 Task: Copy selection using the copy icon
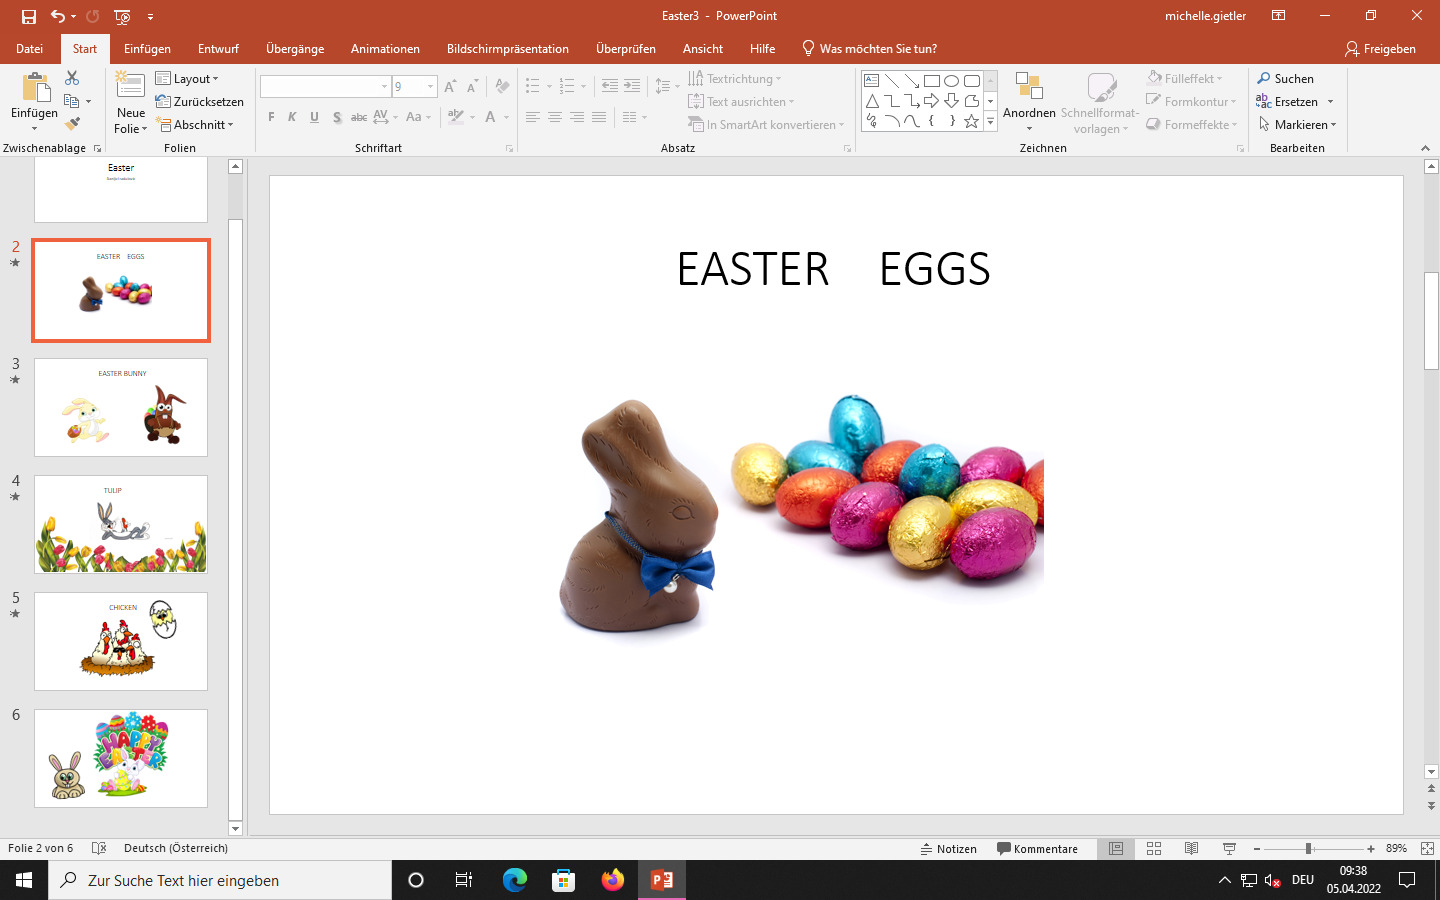(72, 101)
